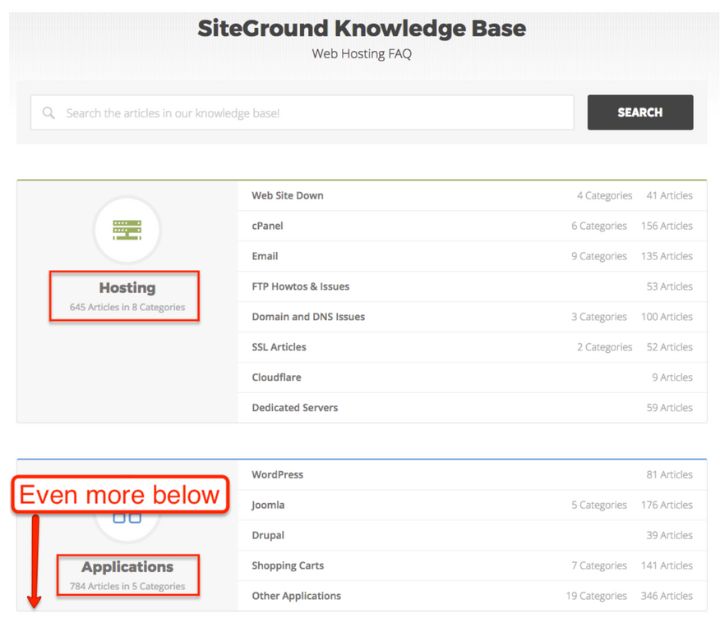Click '53 Articles' in FTP Howtos row
720x627 pixels.
pos(669,287)
